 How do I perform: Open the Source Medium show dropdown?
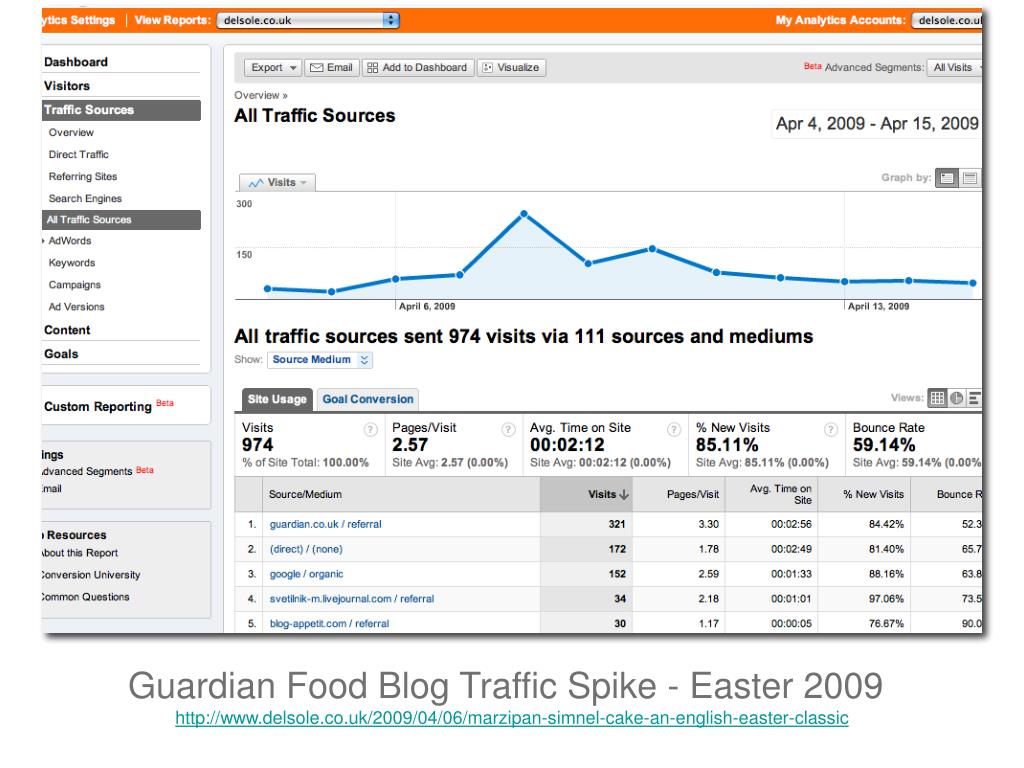point(321,360)
